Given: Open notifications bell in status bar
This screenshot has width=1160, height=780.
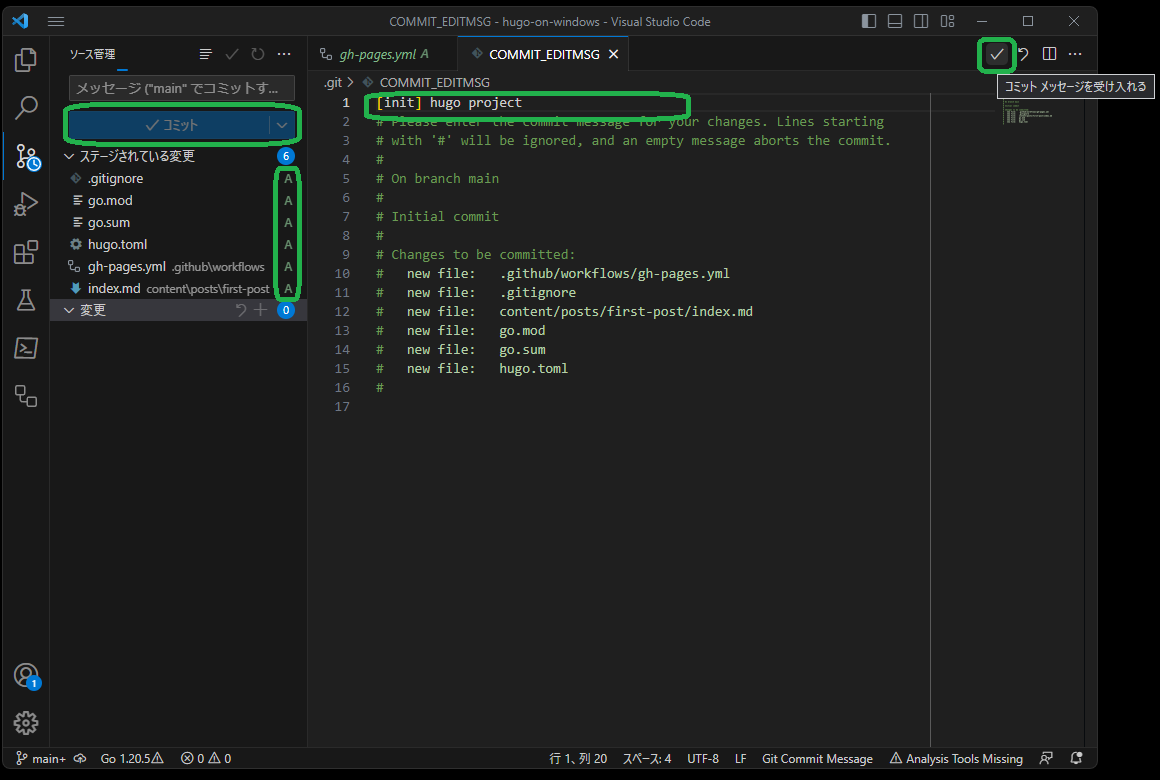Looking at the screenshot, I should (1076, 759).
